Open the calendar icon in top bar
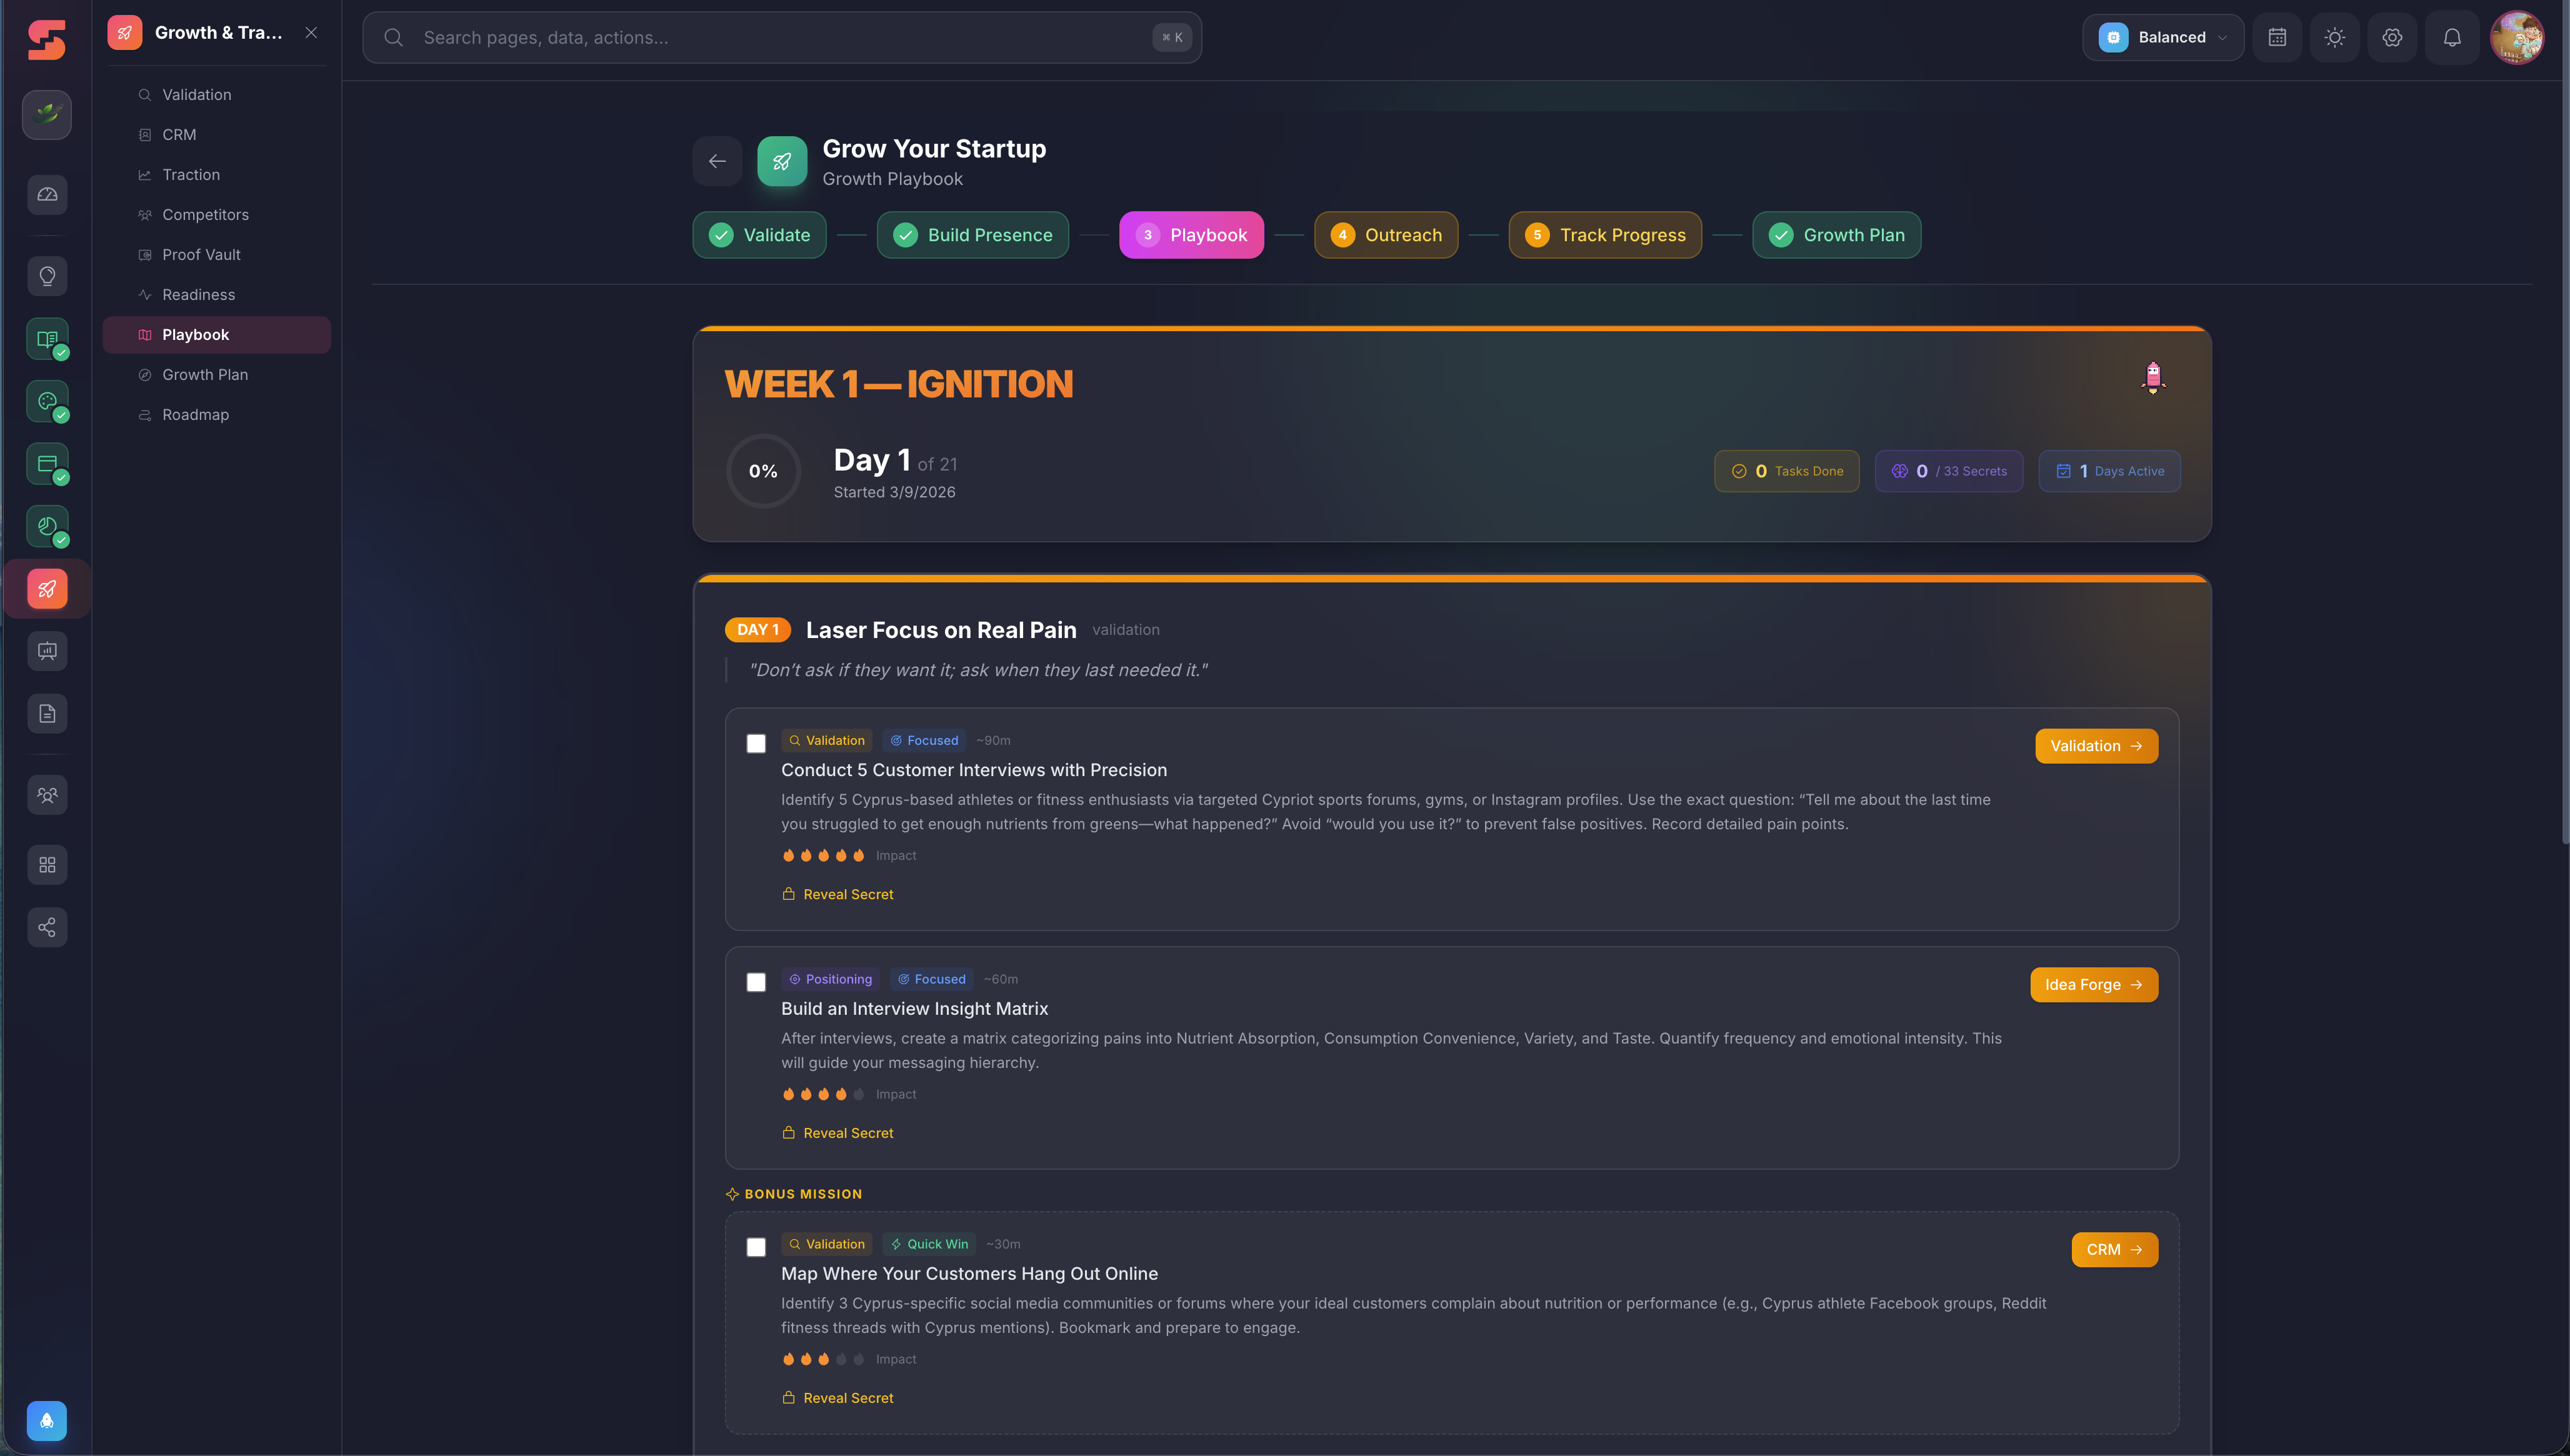 tap(2277, 37)
